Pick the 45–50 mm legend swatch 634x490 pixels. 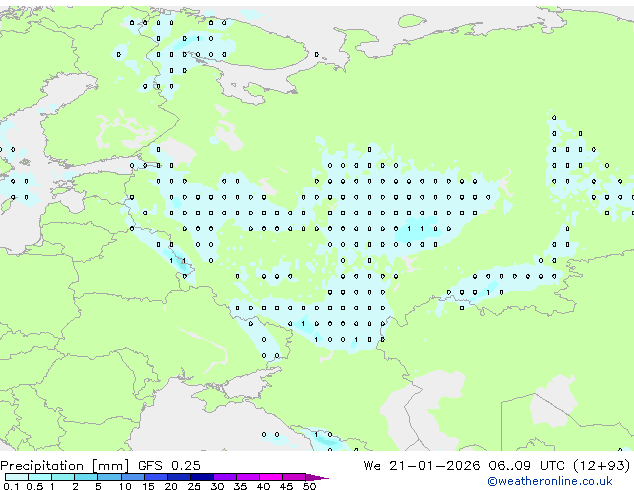pos(294,477)
